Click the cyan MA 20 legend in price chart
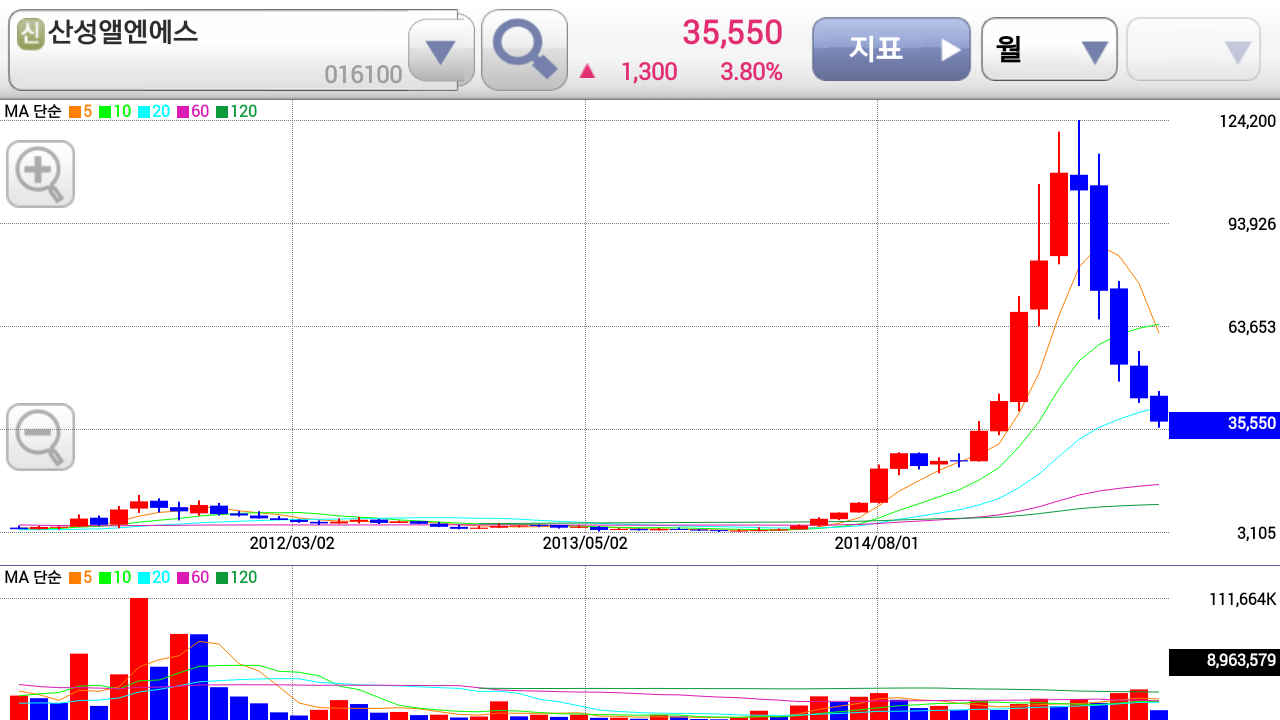Screen dimensions: 1280x720 tap(154, 111)
